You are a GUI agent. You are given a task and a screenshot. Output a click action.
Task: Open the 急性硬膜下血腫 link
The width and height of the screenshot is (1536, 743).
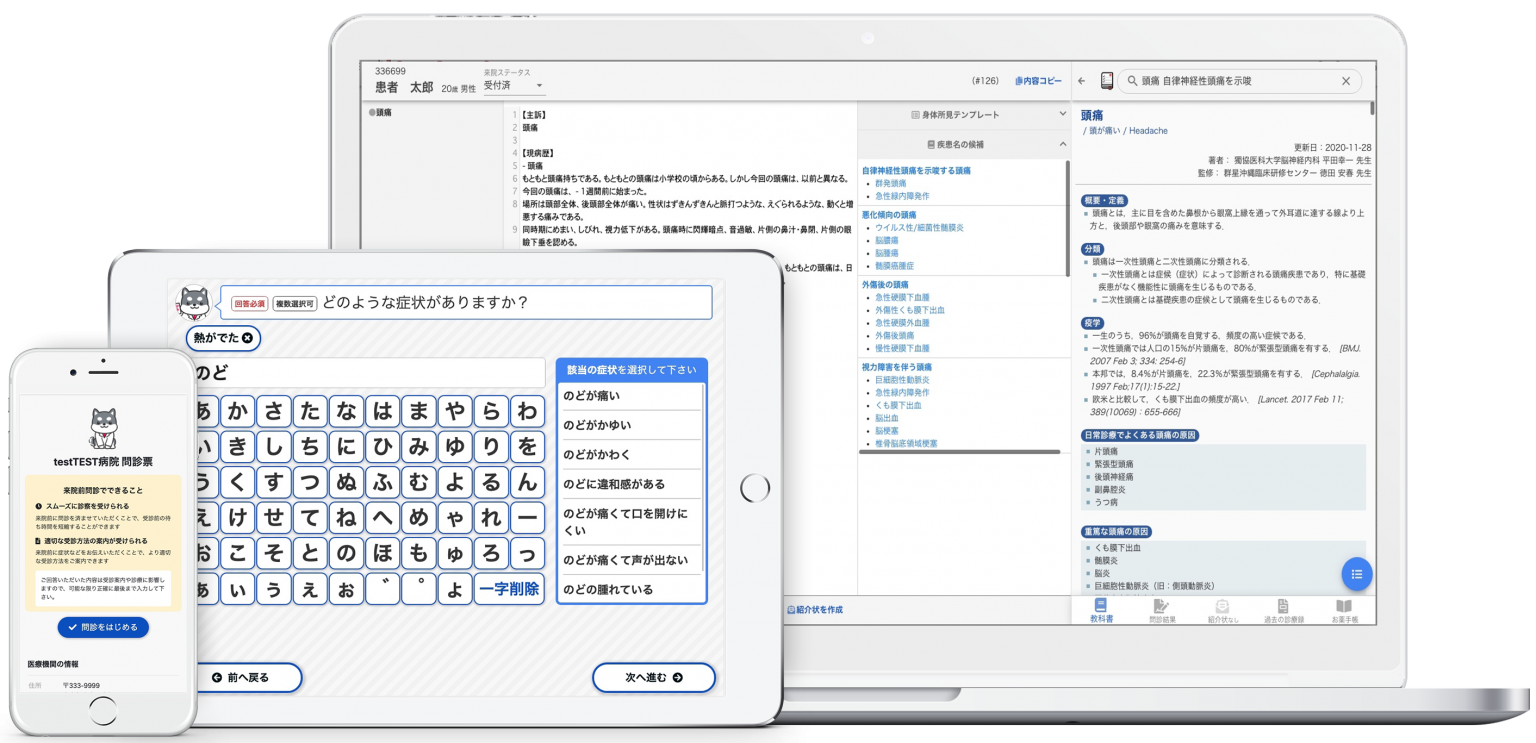902,297
